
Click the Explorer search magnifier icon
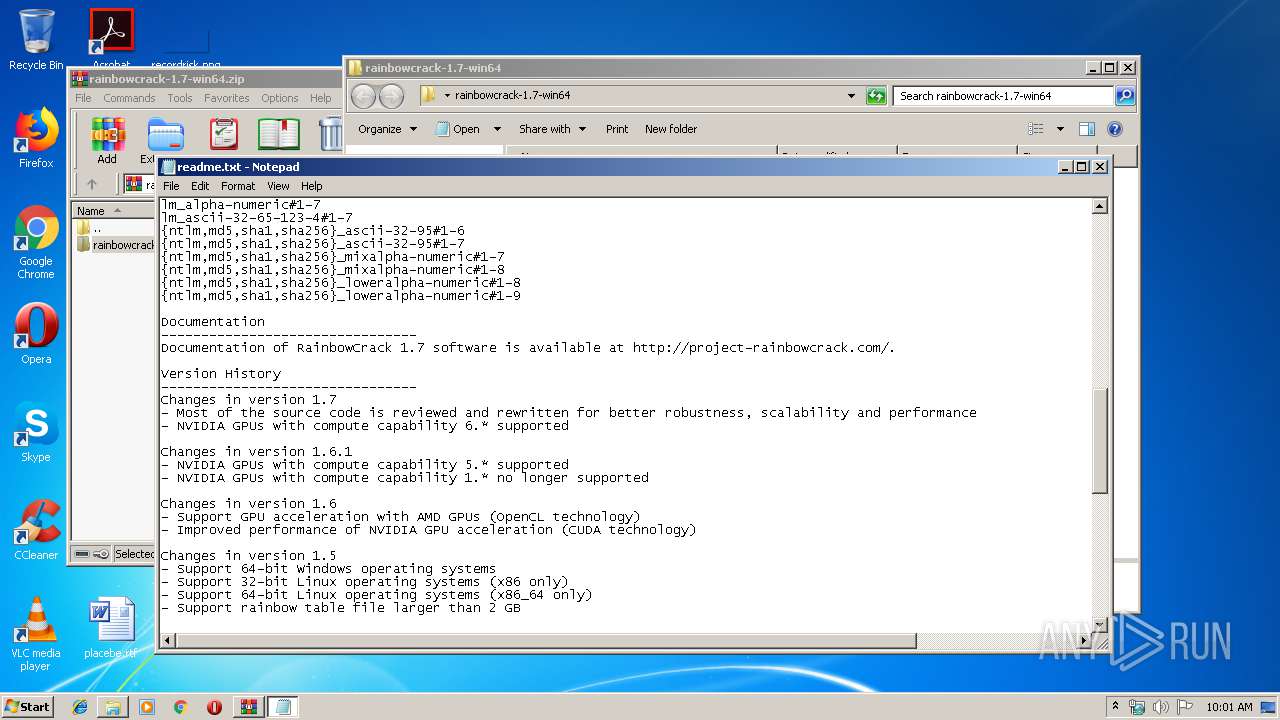pyautogui.click(x=1125, y=96)
